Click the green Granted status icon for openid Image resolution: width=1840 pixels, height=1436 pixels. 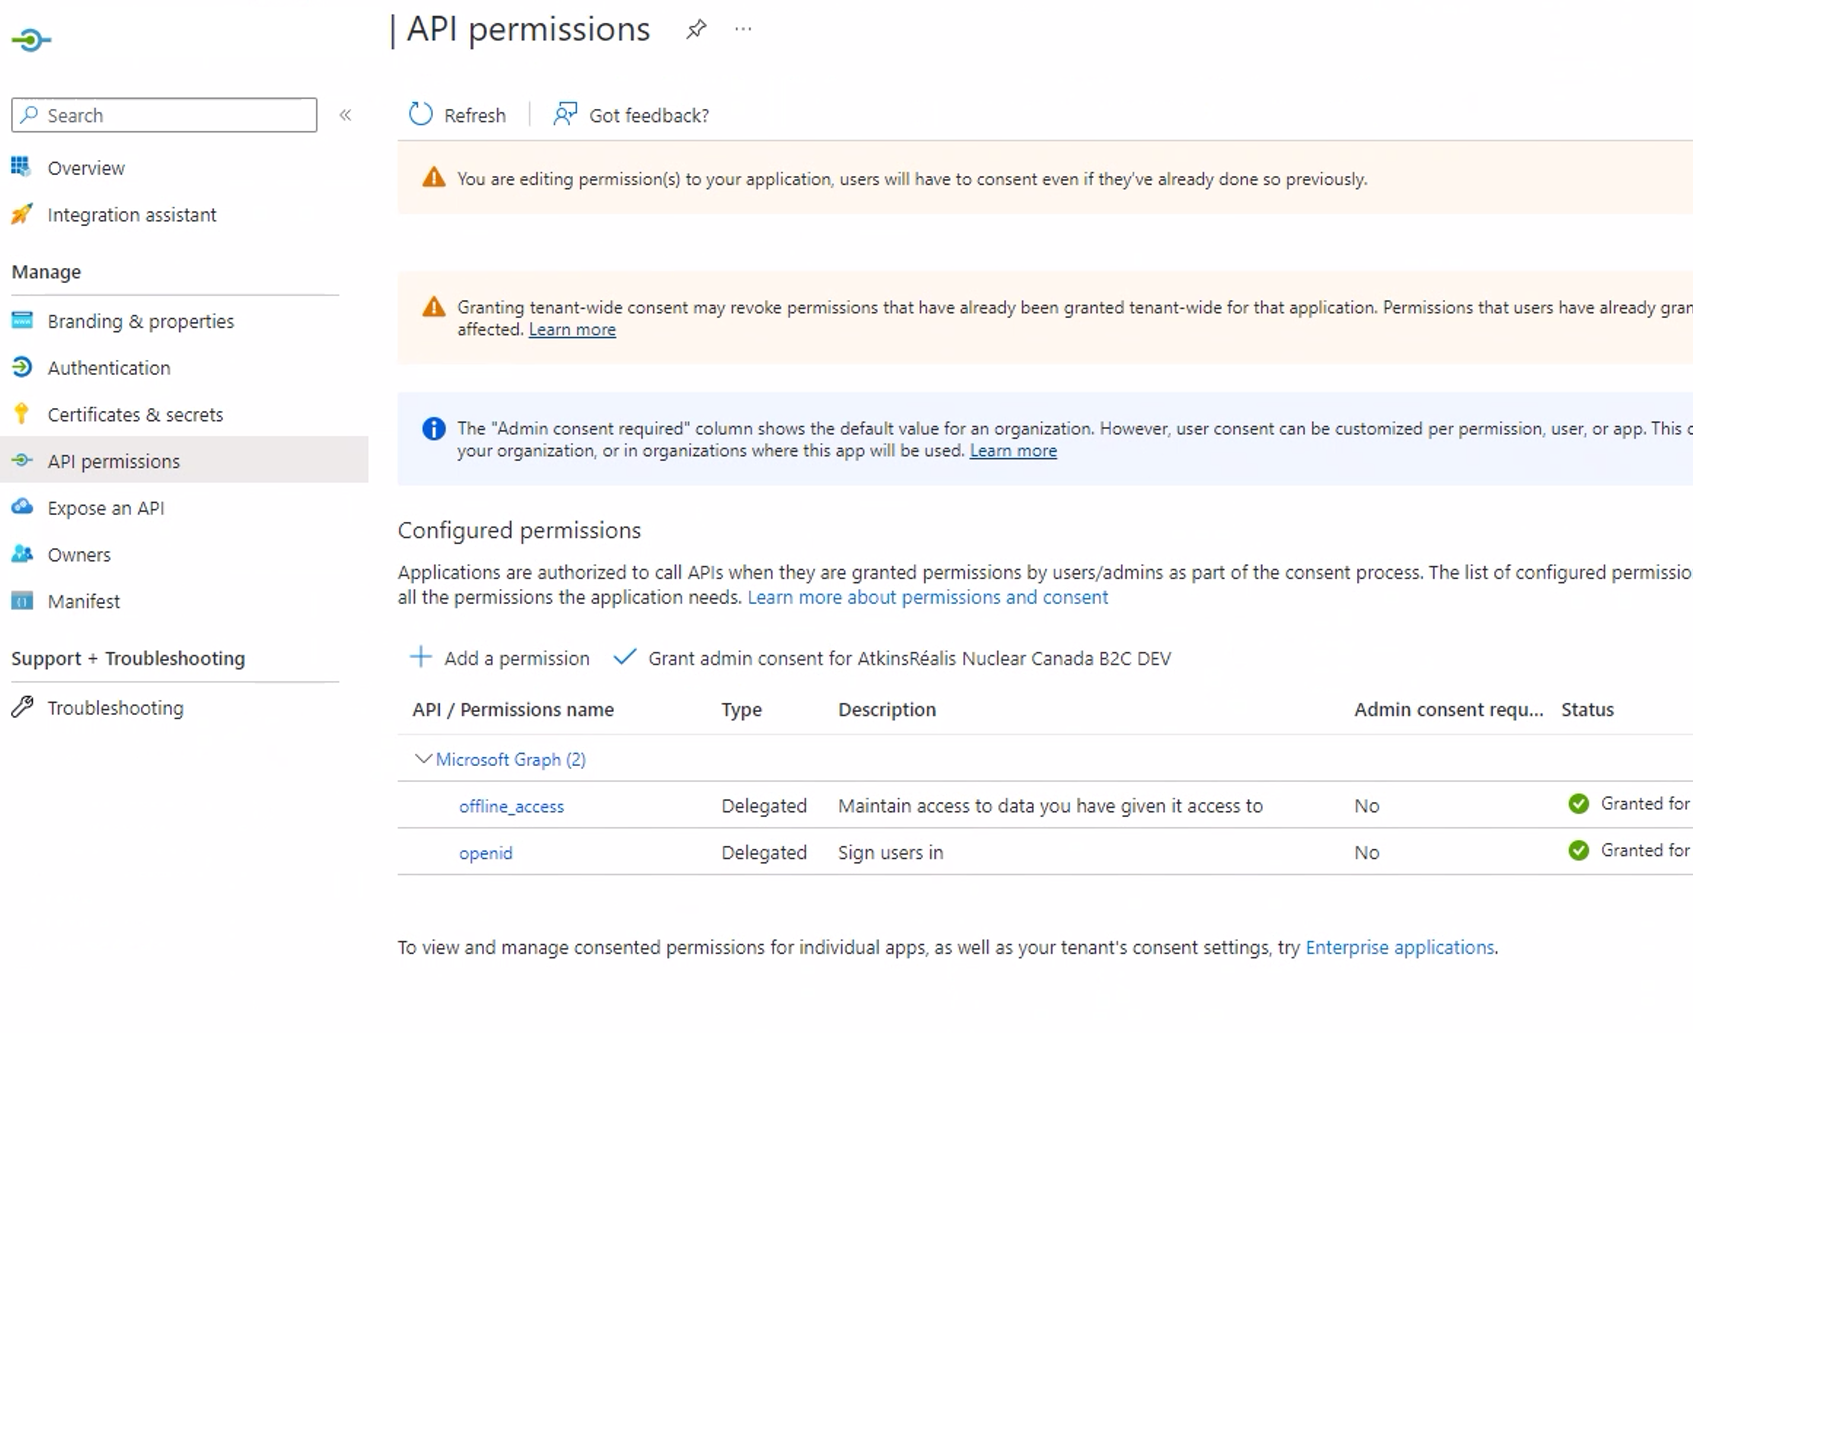coord(1578,850)
